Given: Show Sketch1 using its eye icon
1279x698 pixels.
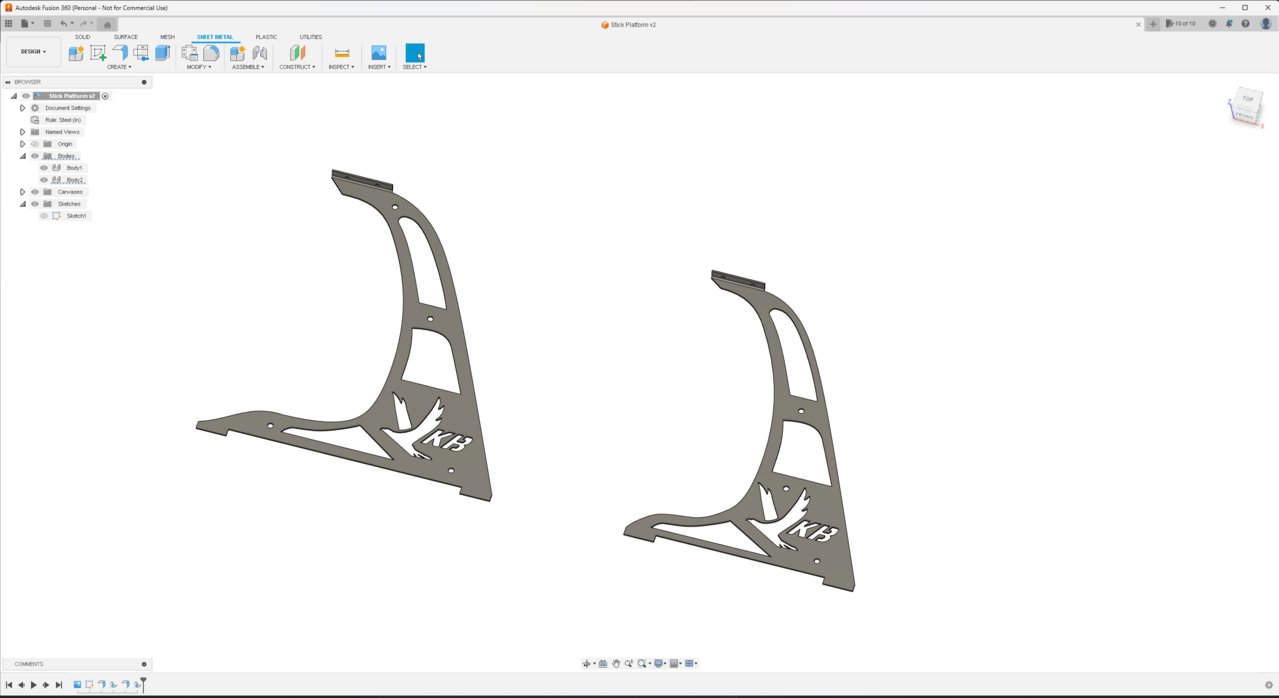Looking at the screenshot, I should [x=44, y=216].
